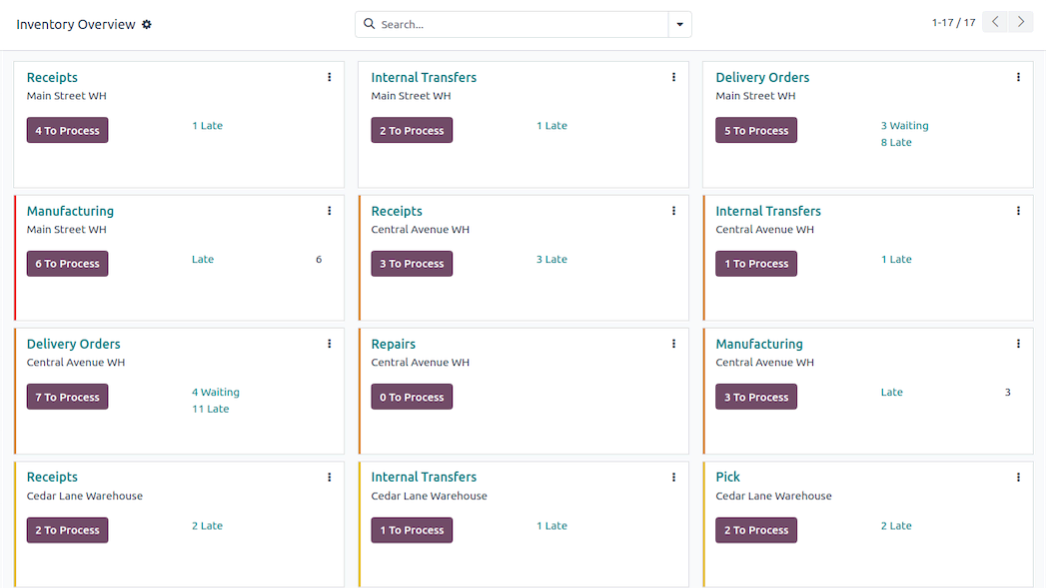Click the search magnifier icon
Image resolution: width=1046 pixels, height=588 pixels.
(369, 24)
